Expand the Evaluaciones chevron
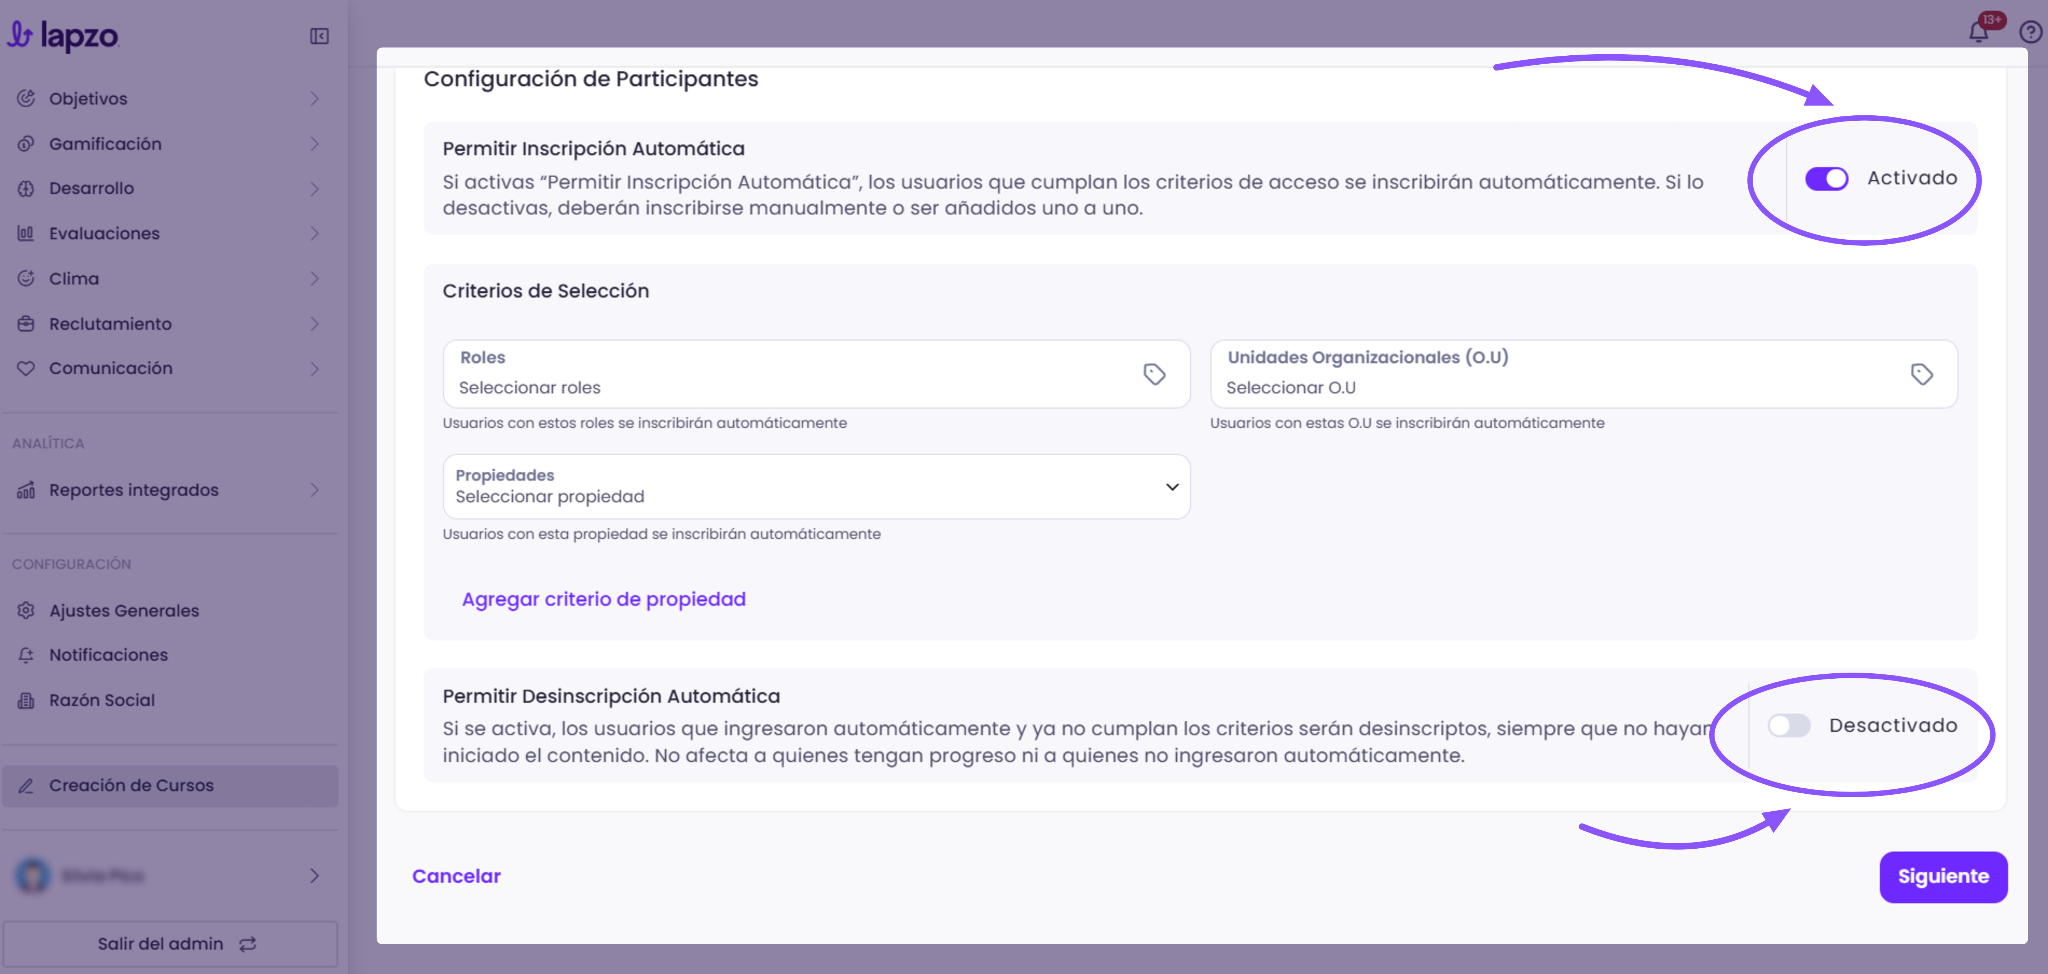 [x=314, y=233]
